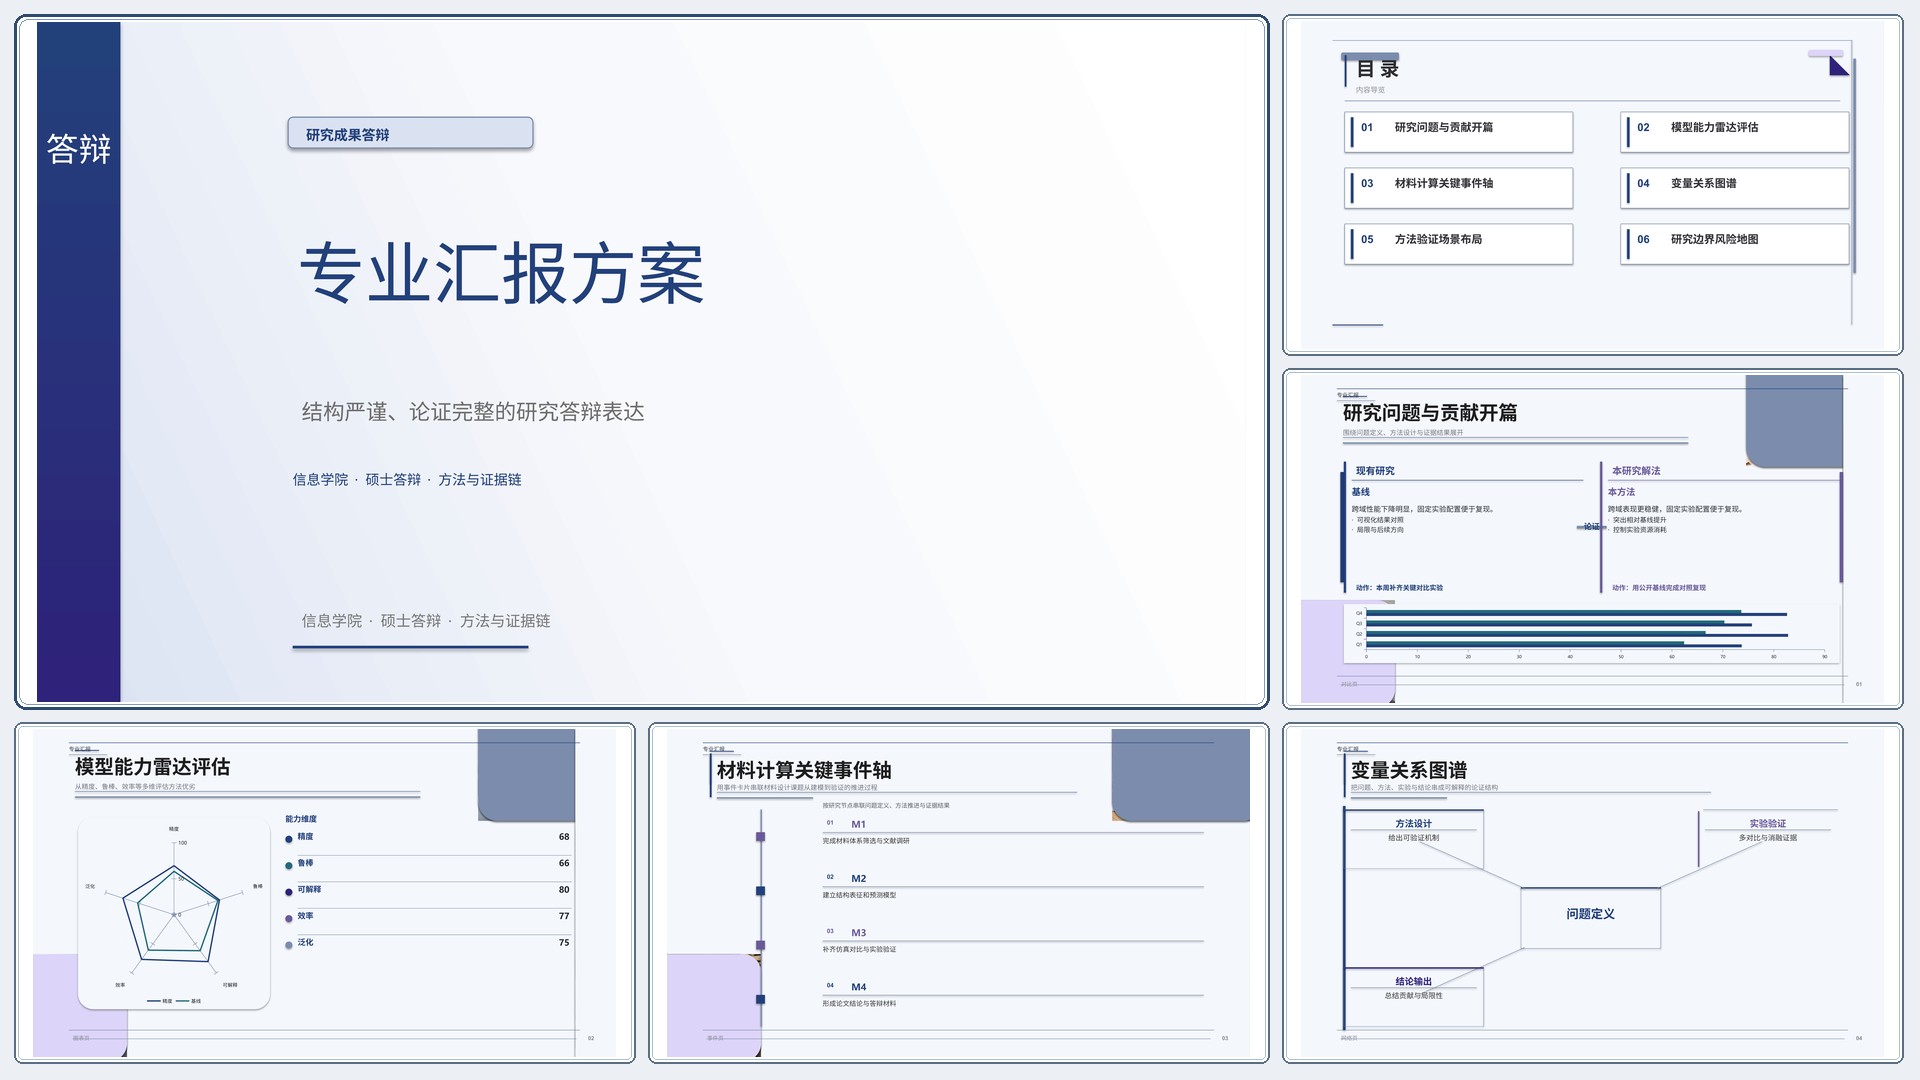This screenshot has height=1080, width=1920.
Task: Click the dark triangle corner icon on 目录 slide
Action: click(x=1838, y=67)
